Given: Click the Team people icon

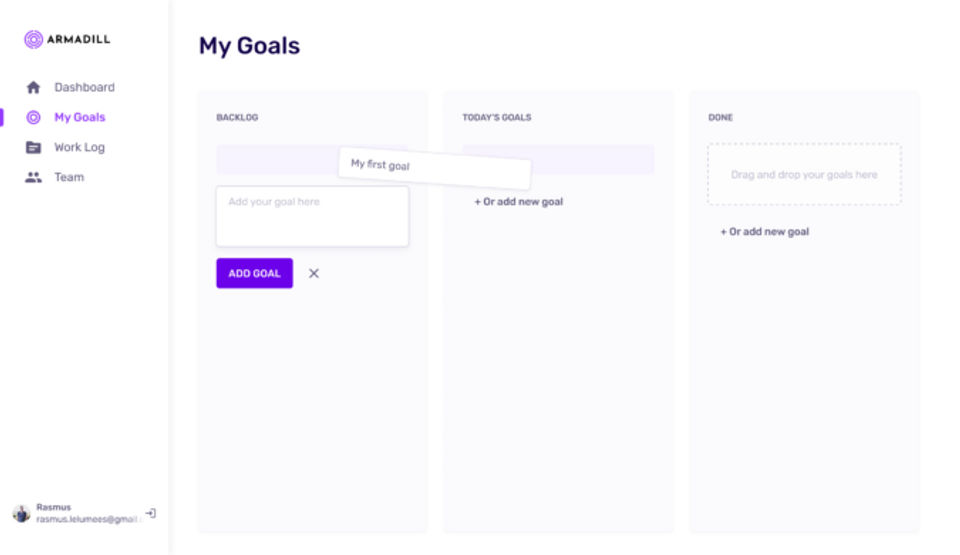Looking at the screenshot, I should [33, 178].
